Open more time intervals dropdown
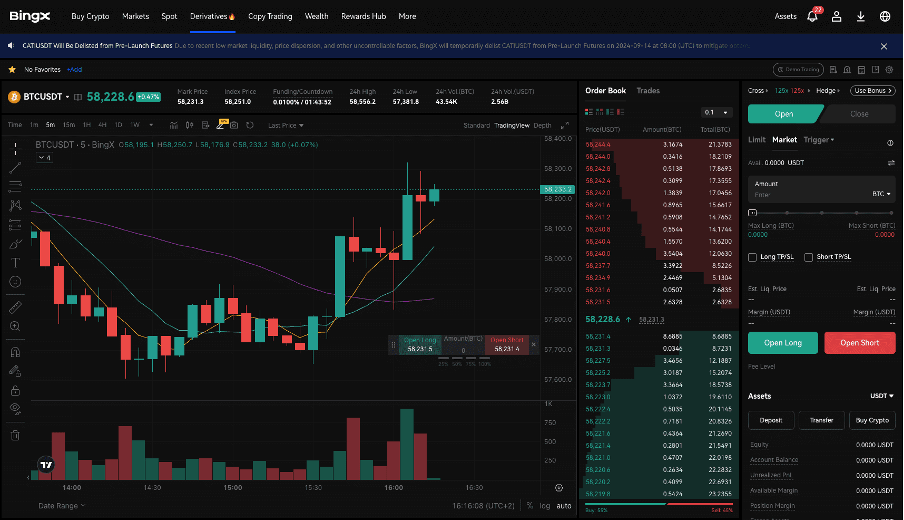 (151, 125)
